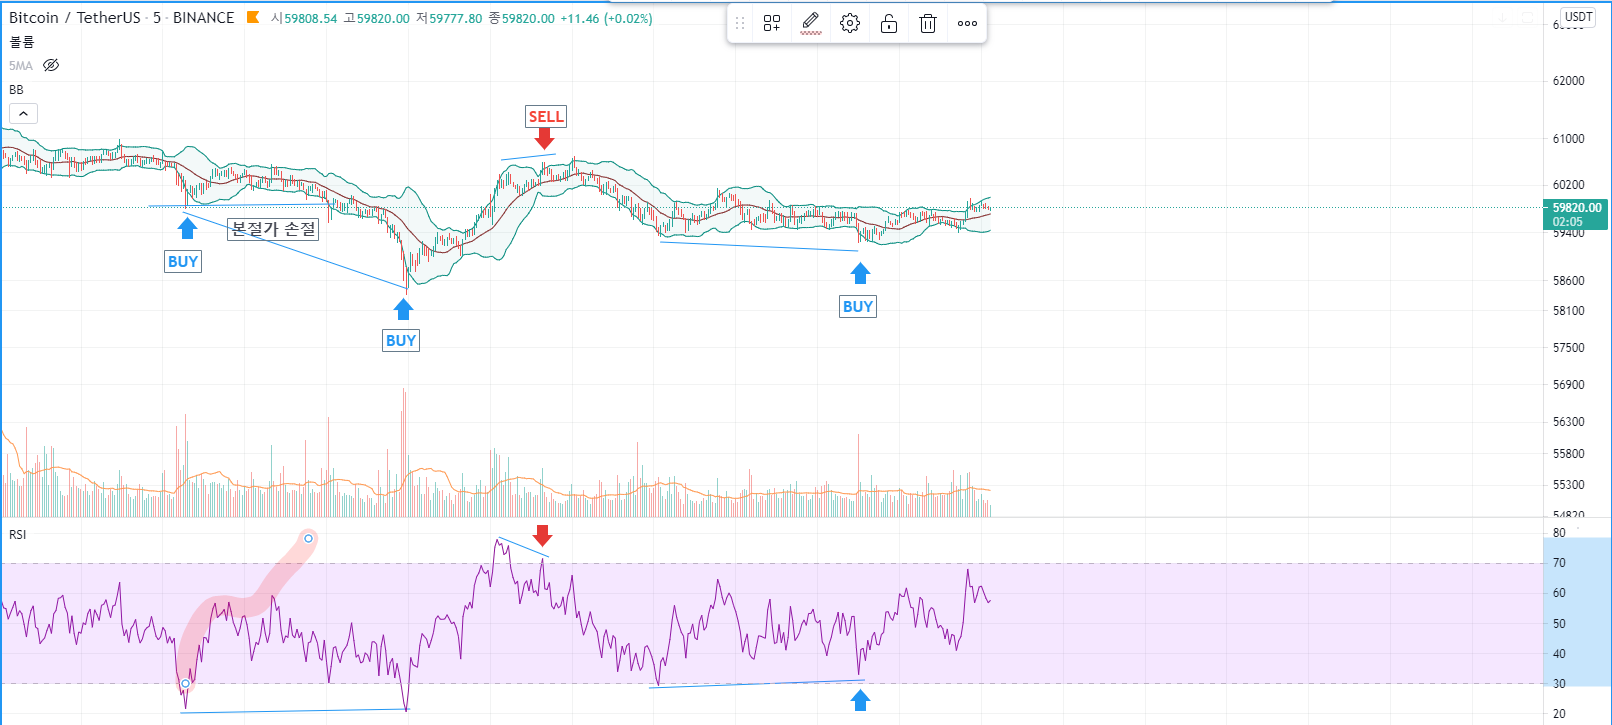Click the 58600 price axis label

(x=1568, y=281)
